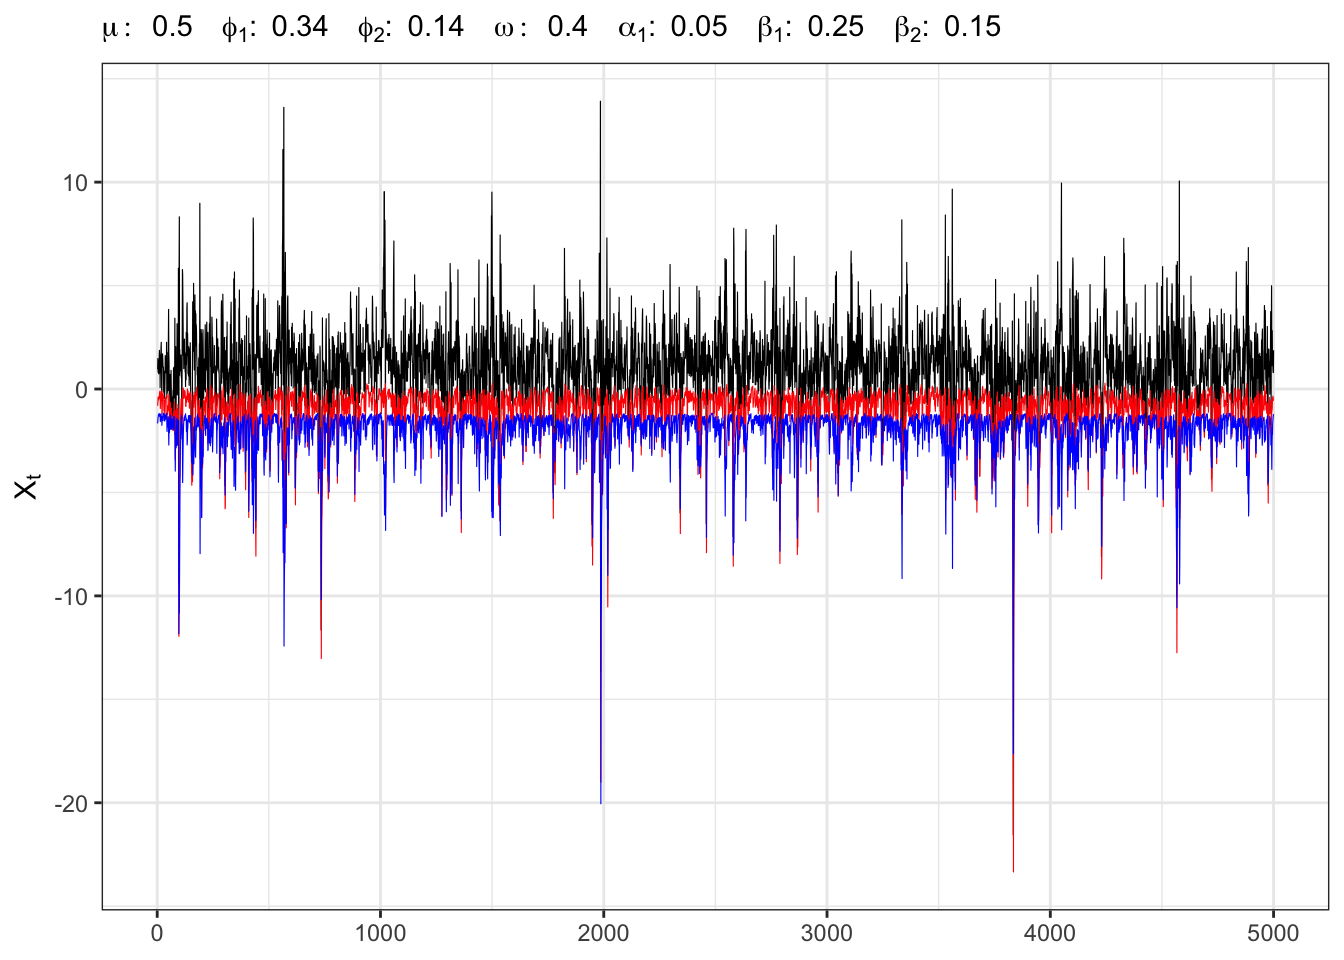Image resolution: width=1344 pixels, height=960 pixels.
Task: Click the β2: 0.15 parameter label
Action: click(x=947, y=27)
